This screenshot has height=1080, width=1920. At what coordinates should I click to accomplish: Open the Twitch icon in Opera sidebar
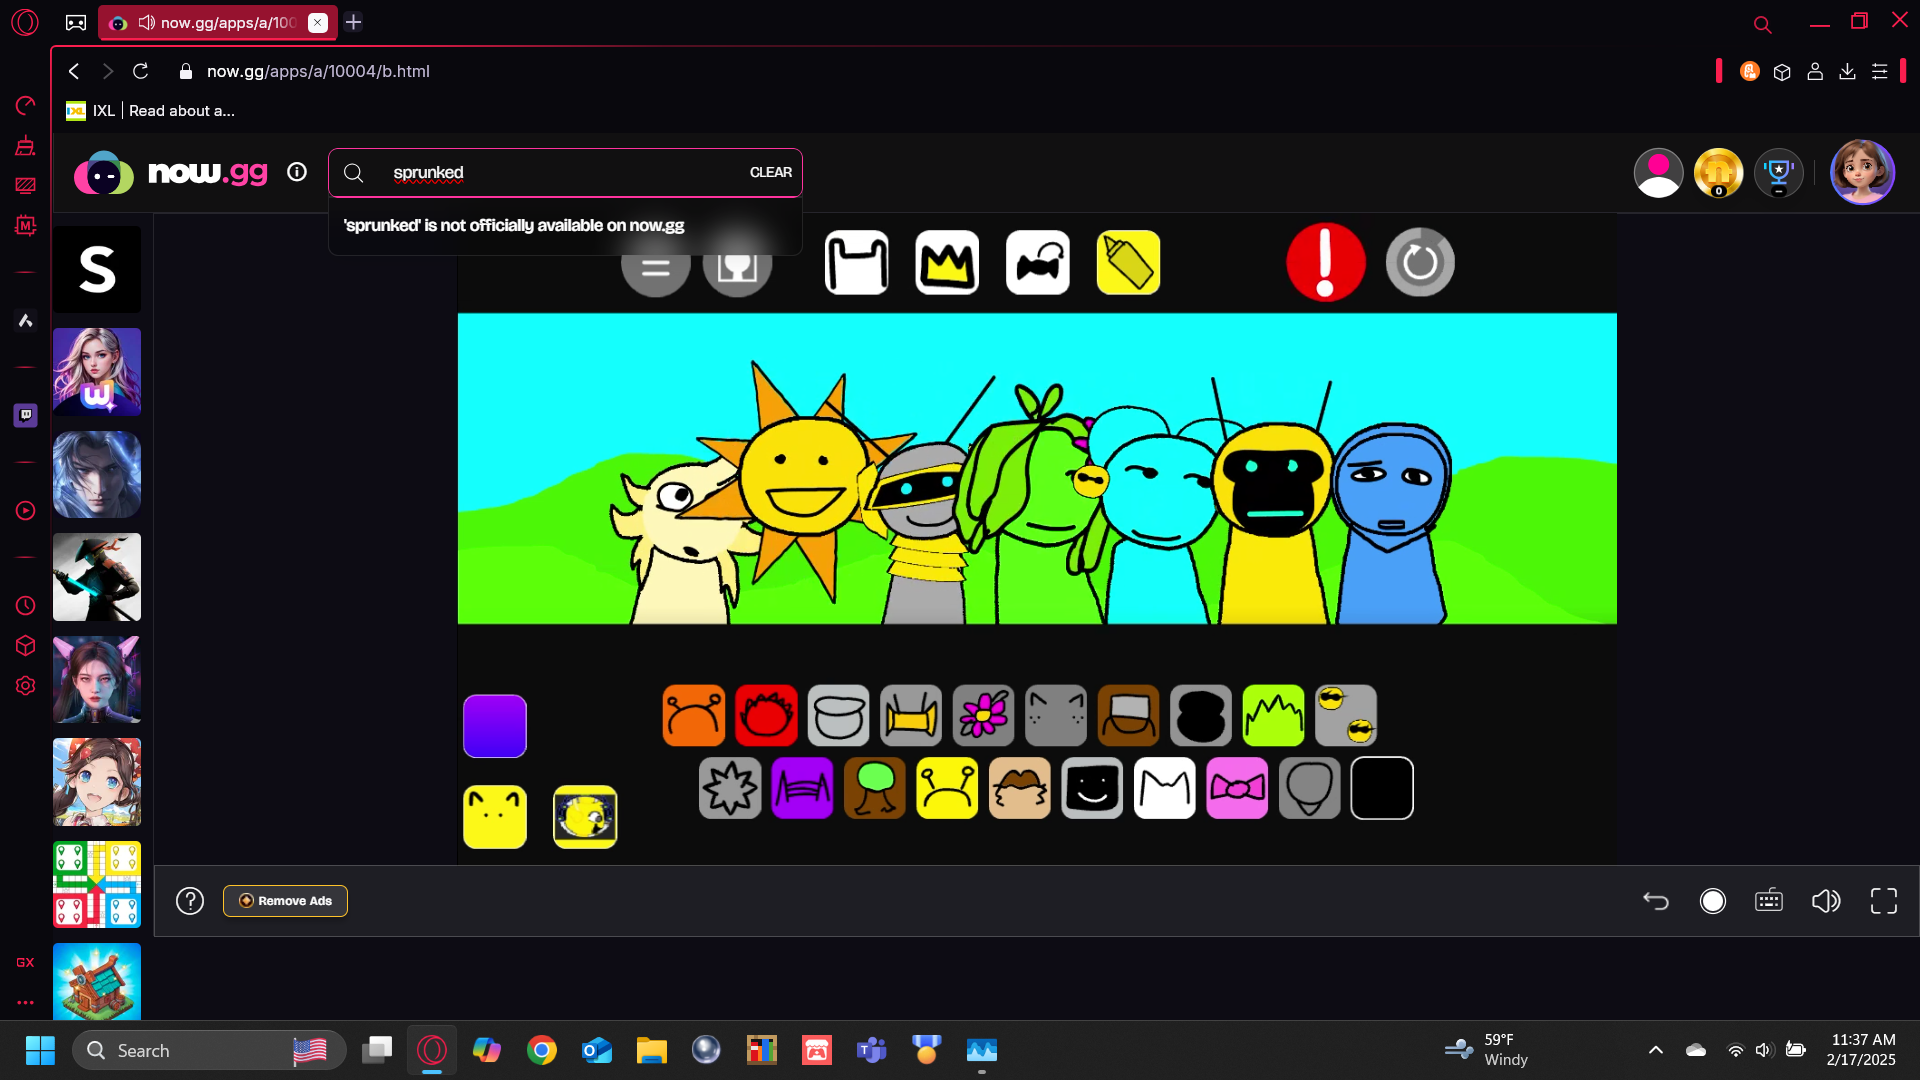26,415
